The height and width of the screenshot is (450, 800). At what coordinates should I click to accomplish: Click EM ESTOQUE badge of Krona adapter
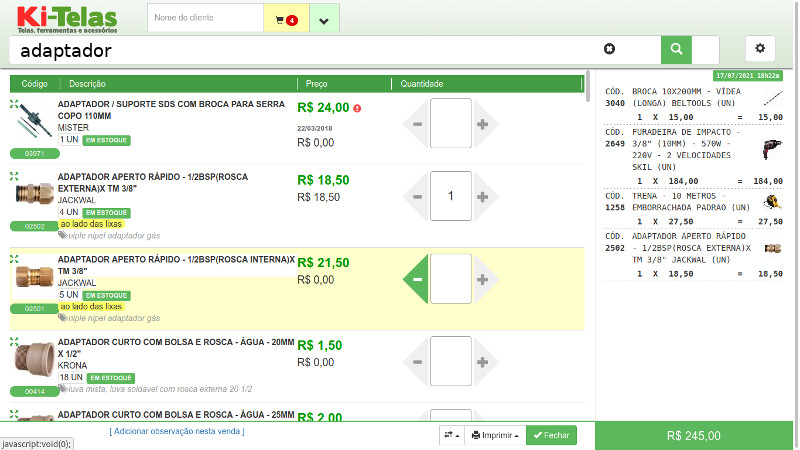point(111,378)
